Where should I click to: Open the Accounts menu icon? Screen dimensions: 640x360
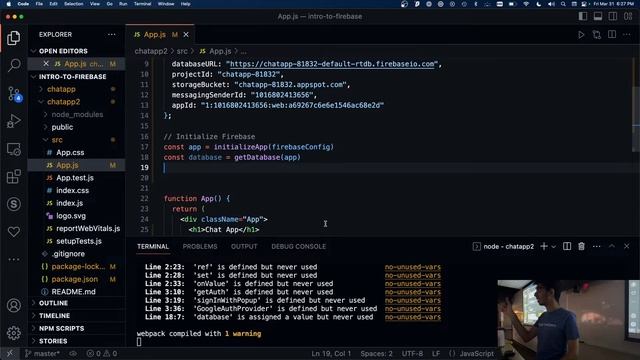click(14, 305)
